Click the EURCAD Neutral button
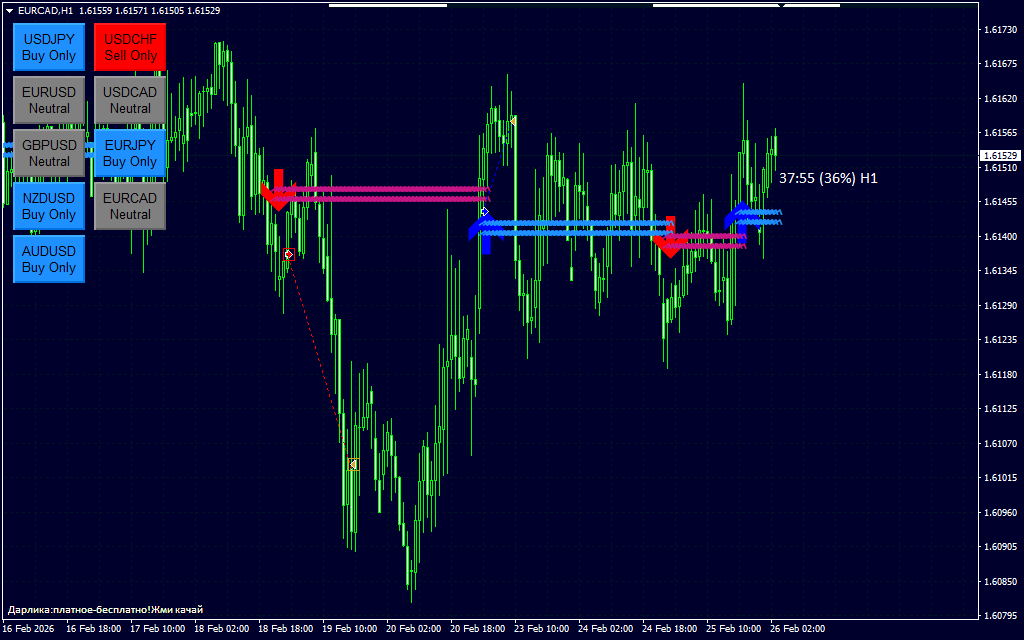 [130, 206]
